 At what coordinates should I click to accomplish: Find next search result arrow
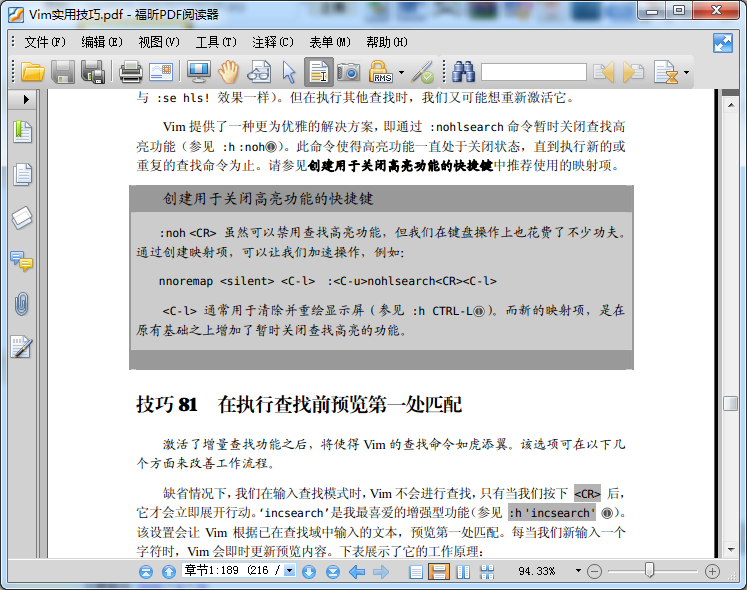633,72
